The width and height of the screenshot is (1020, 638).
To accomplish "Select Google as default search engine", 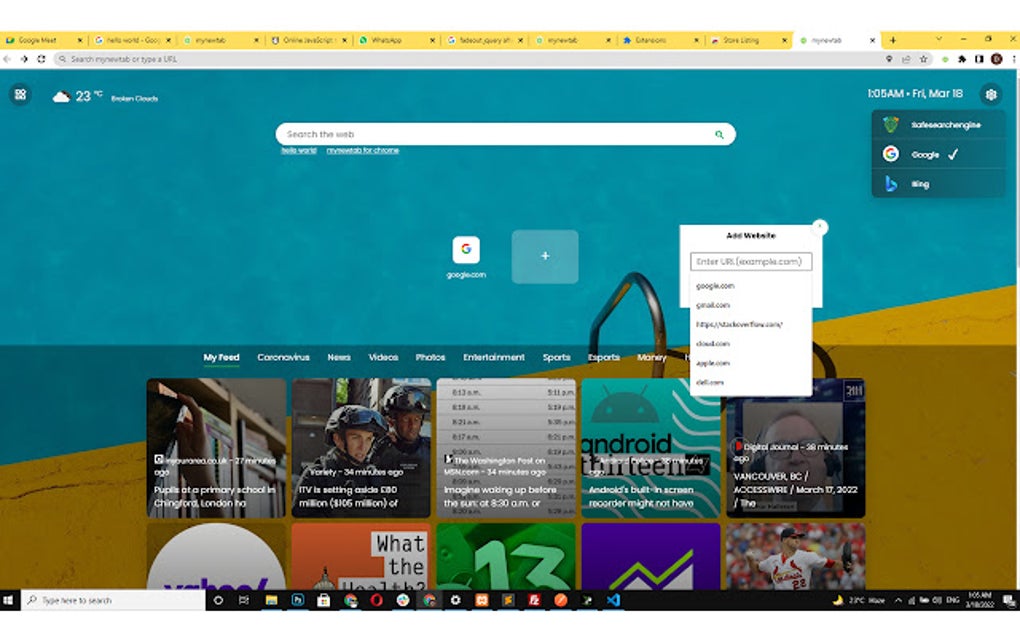I will pos(928,154).
